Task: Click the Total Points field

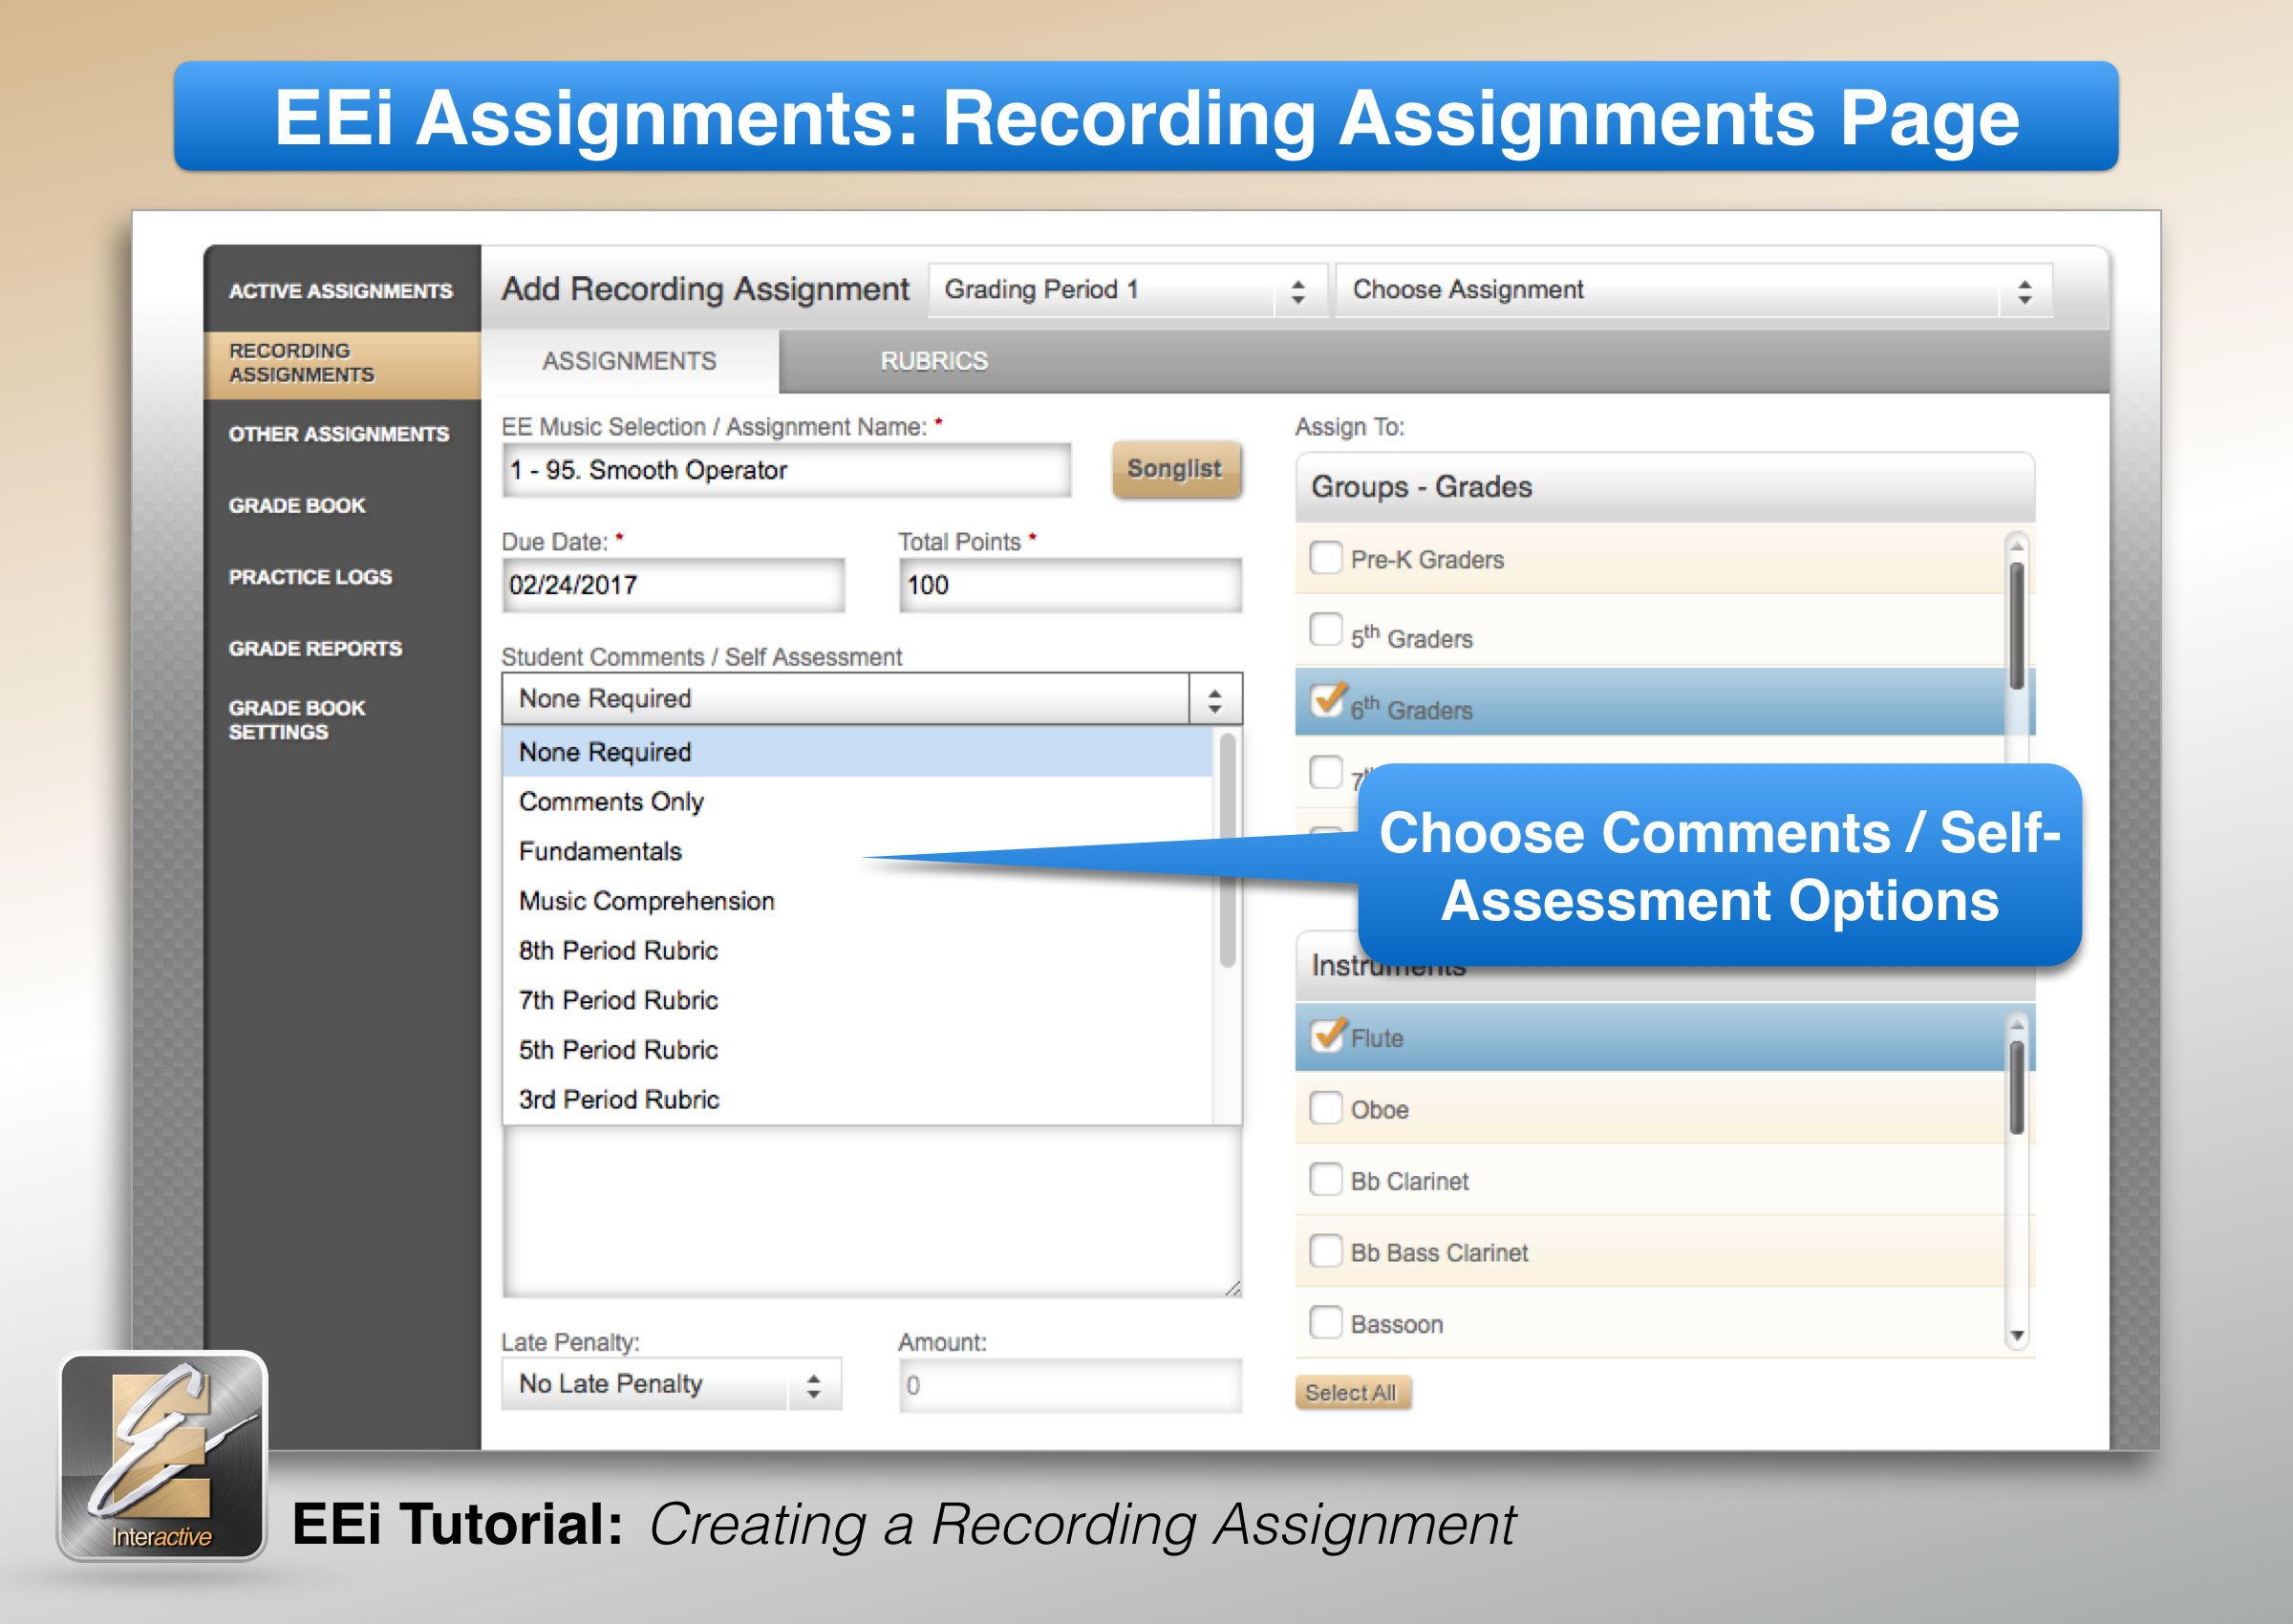Action: pyautogui.click(x=1070, y=585)
